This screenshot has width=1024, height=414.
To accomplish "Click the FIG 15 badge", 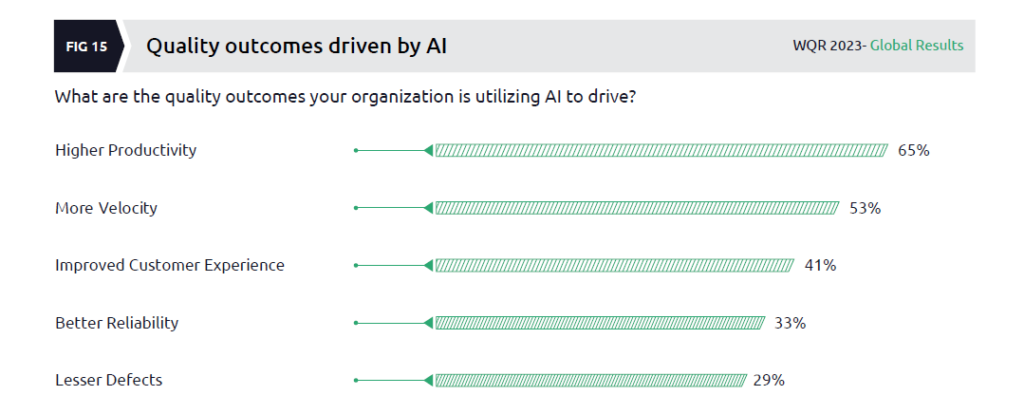I will click(x=86, y=46).
